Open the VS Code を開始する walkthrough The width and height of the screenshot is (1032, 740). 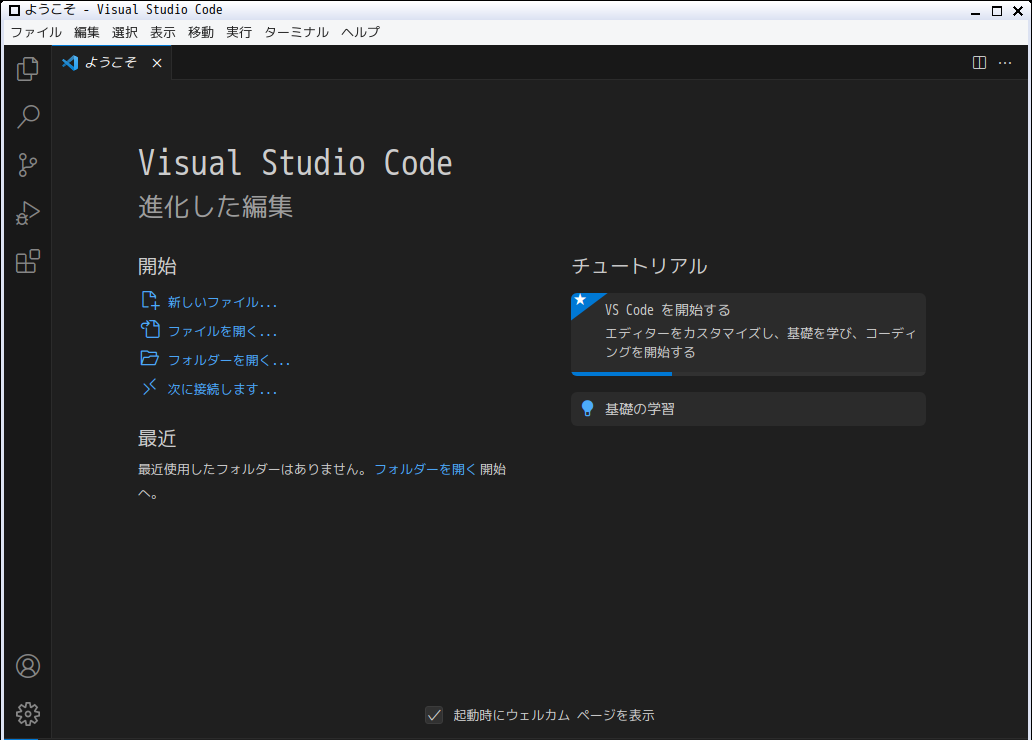(748, 334)
